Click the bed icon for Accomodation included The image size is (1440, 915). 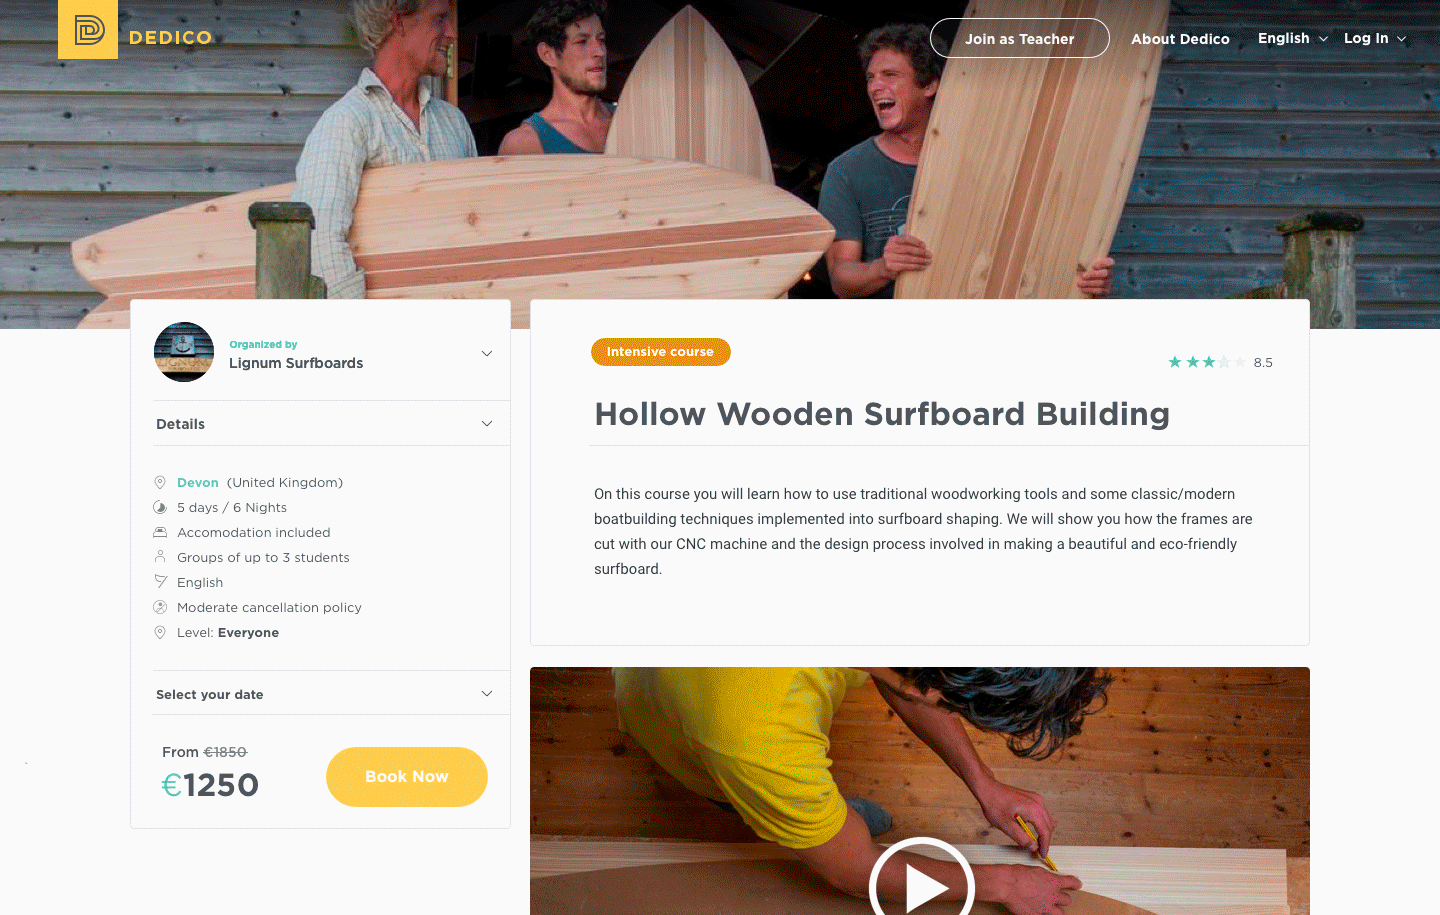click(160, 532)
